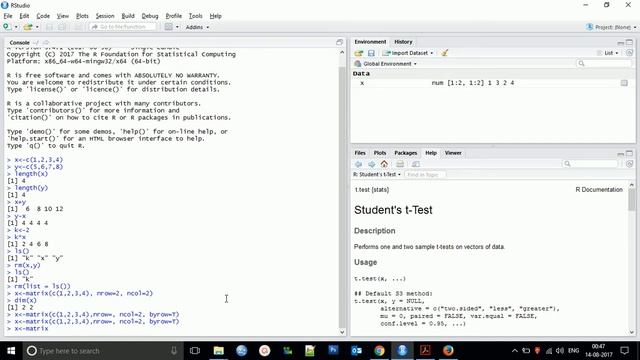Click the clear workspace broom icon

[444, 53]
